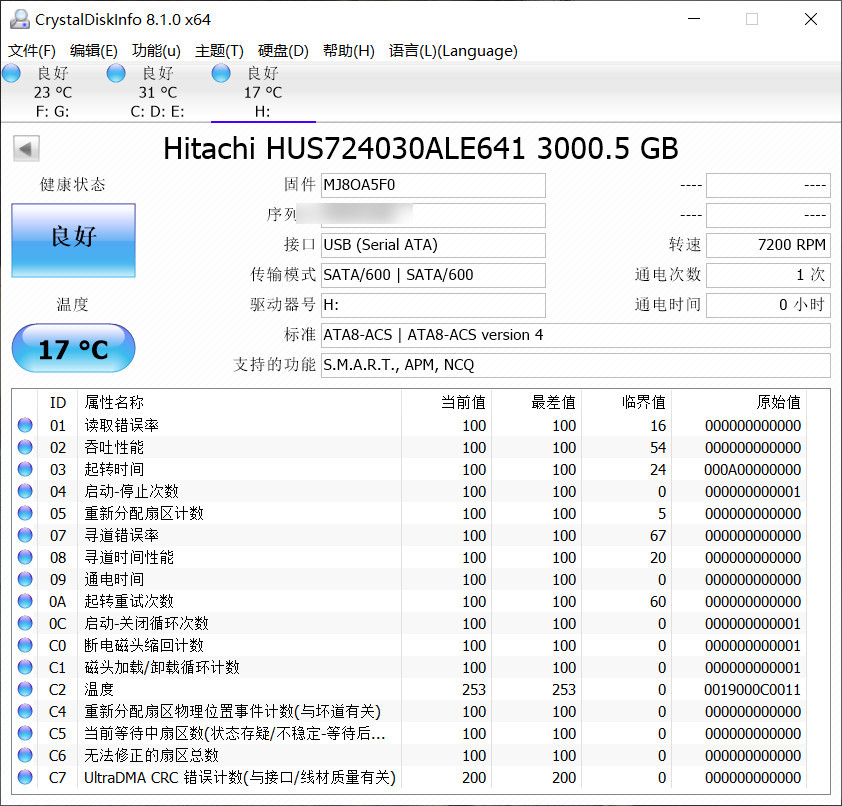Click the 临界值 column header
The height and width of the screenshot is (806, 842).
(x=643, y=402)
